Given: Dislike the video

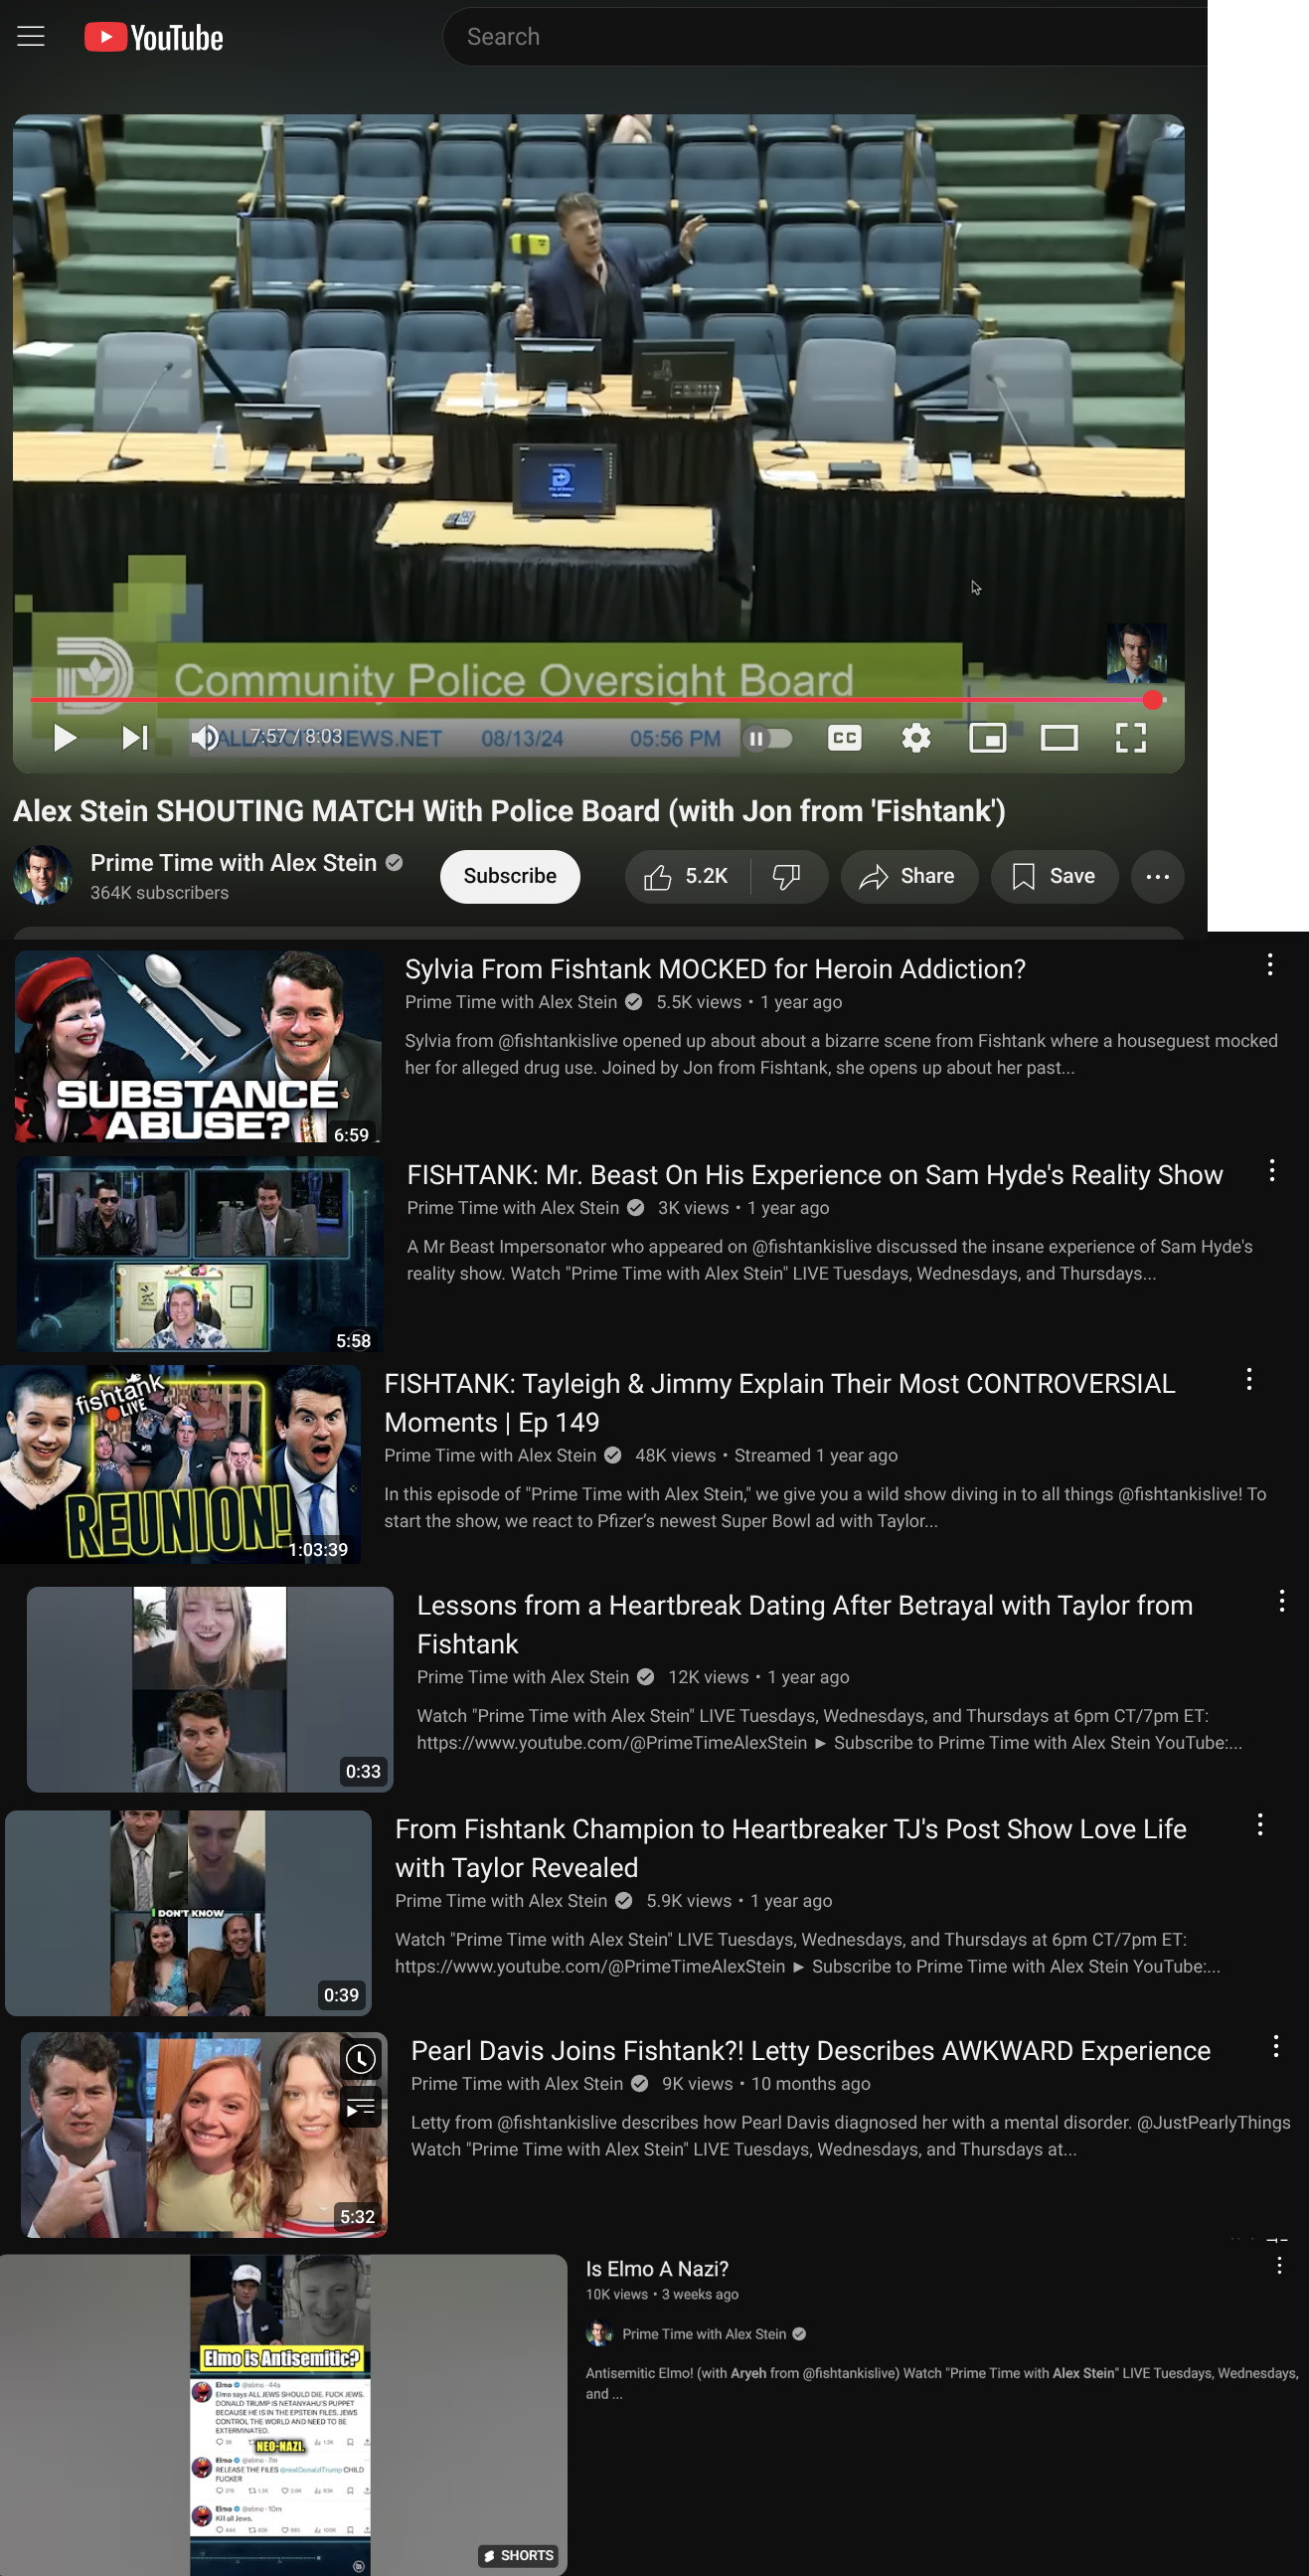Looking at the screenshot, I should pos(788,877).
